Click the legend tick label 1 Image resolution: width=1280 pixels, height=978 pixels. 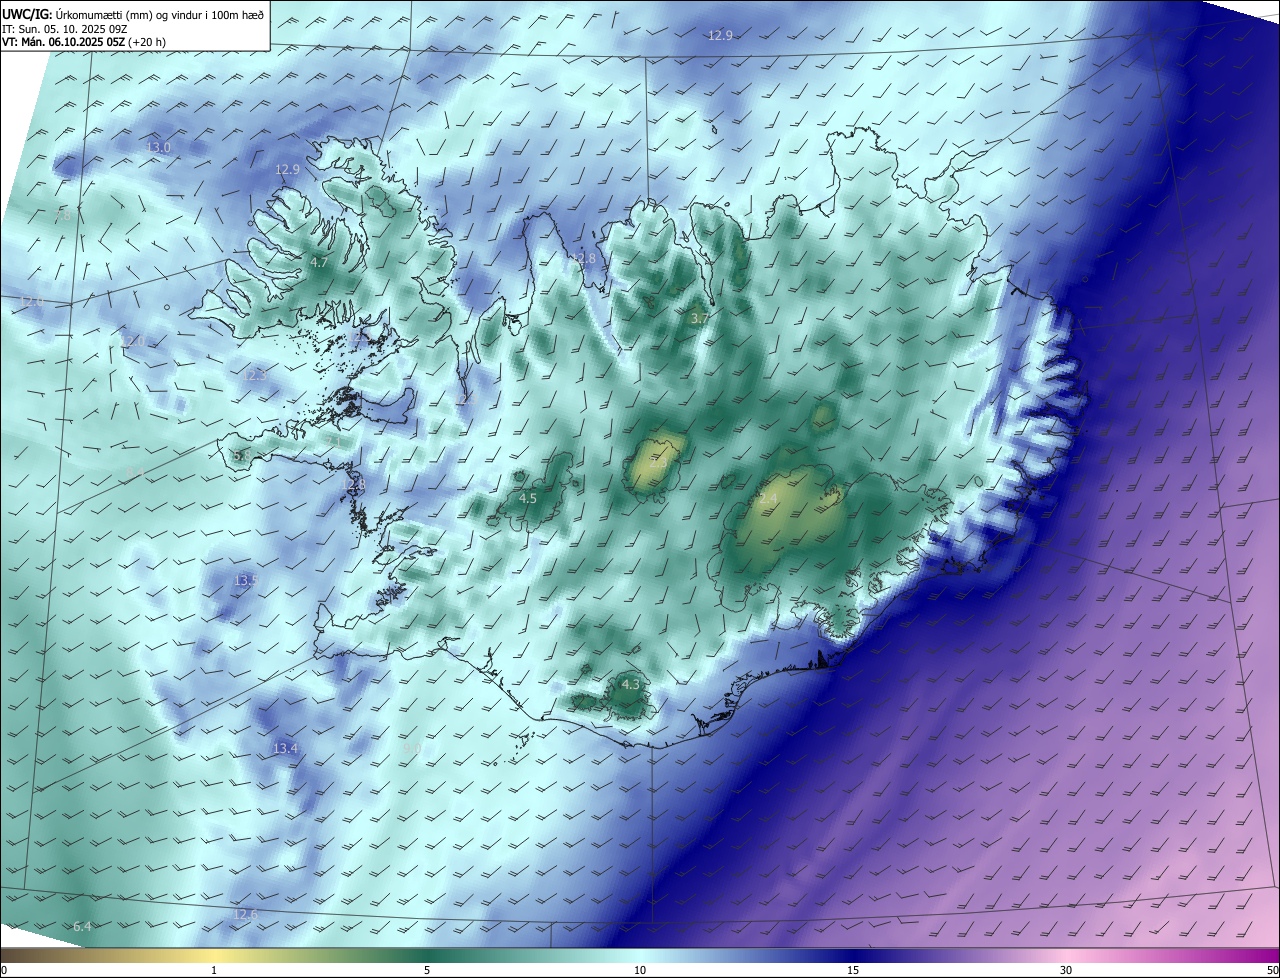214,970
